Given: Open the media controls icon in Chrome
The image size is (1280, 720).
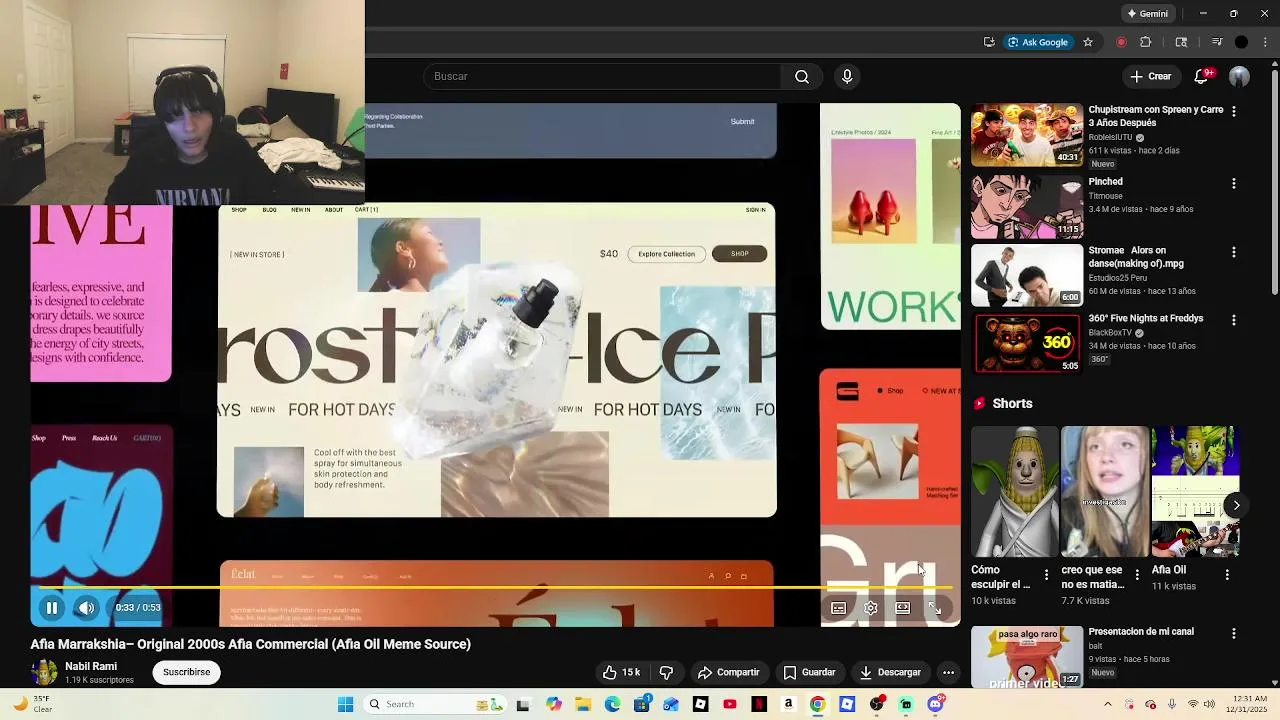Looking at the screenshot, I should coord(1217,42).
